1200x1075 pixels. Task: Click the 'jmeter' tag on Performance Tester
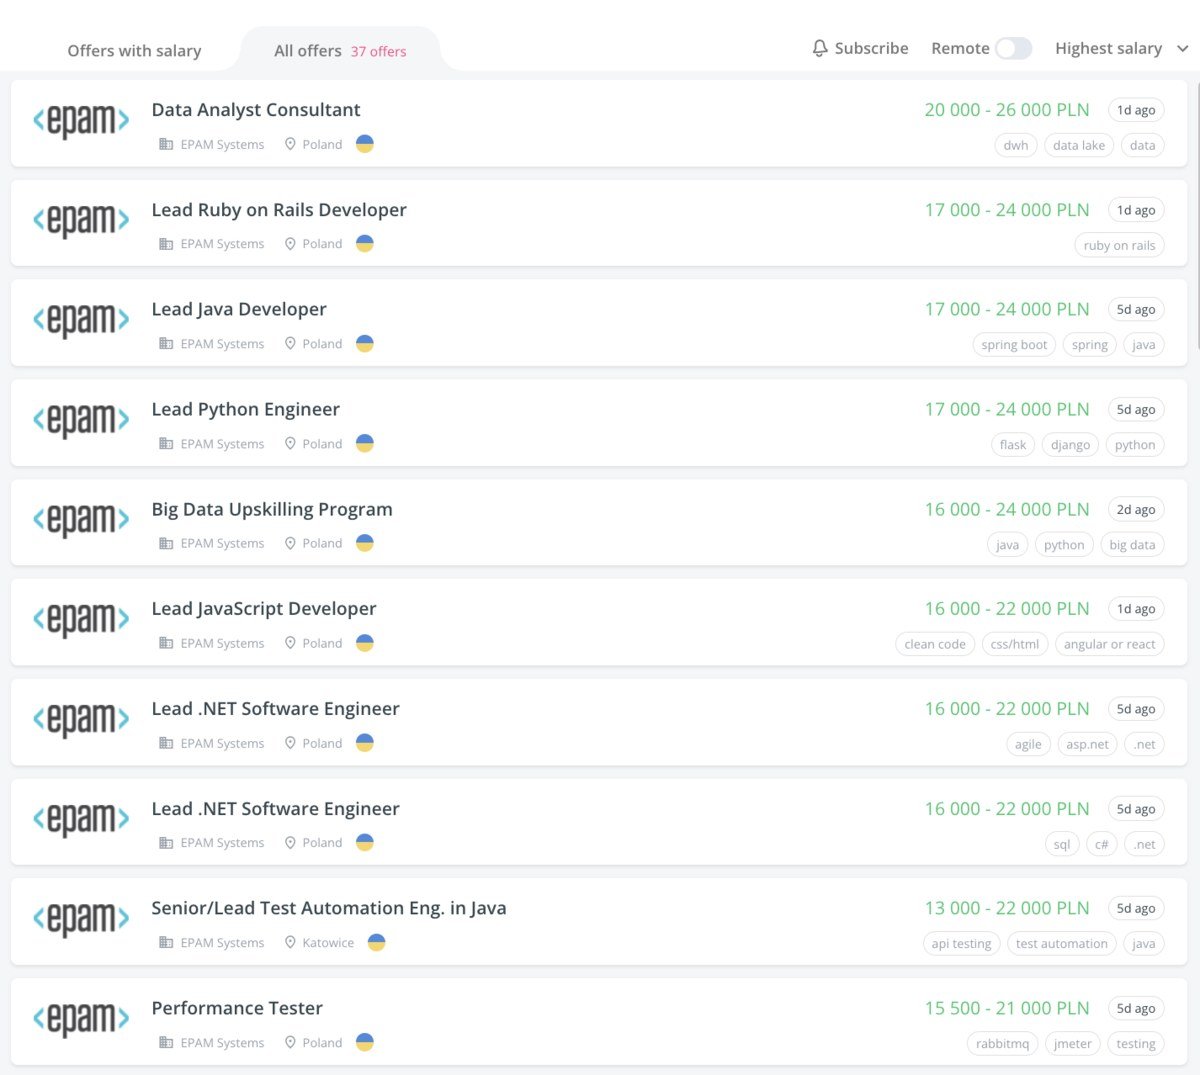(x=1072, y=1043)
